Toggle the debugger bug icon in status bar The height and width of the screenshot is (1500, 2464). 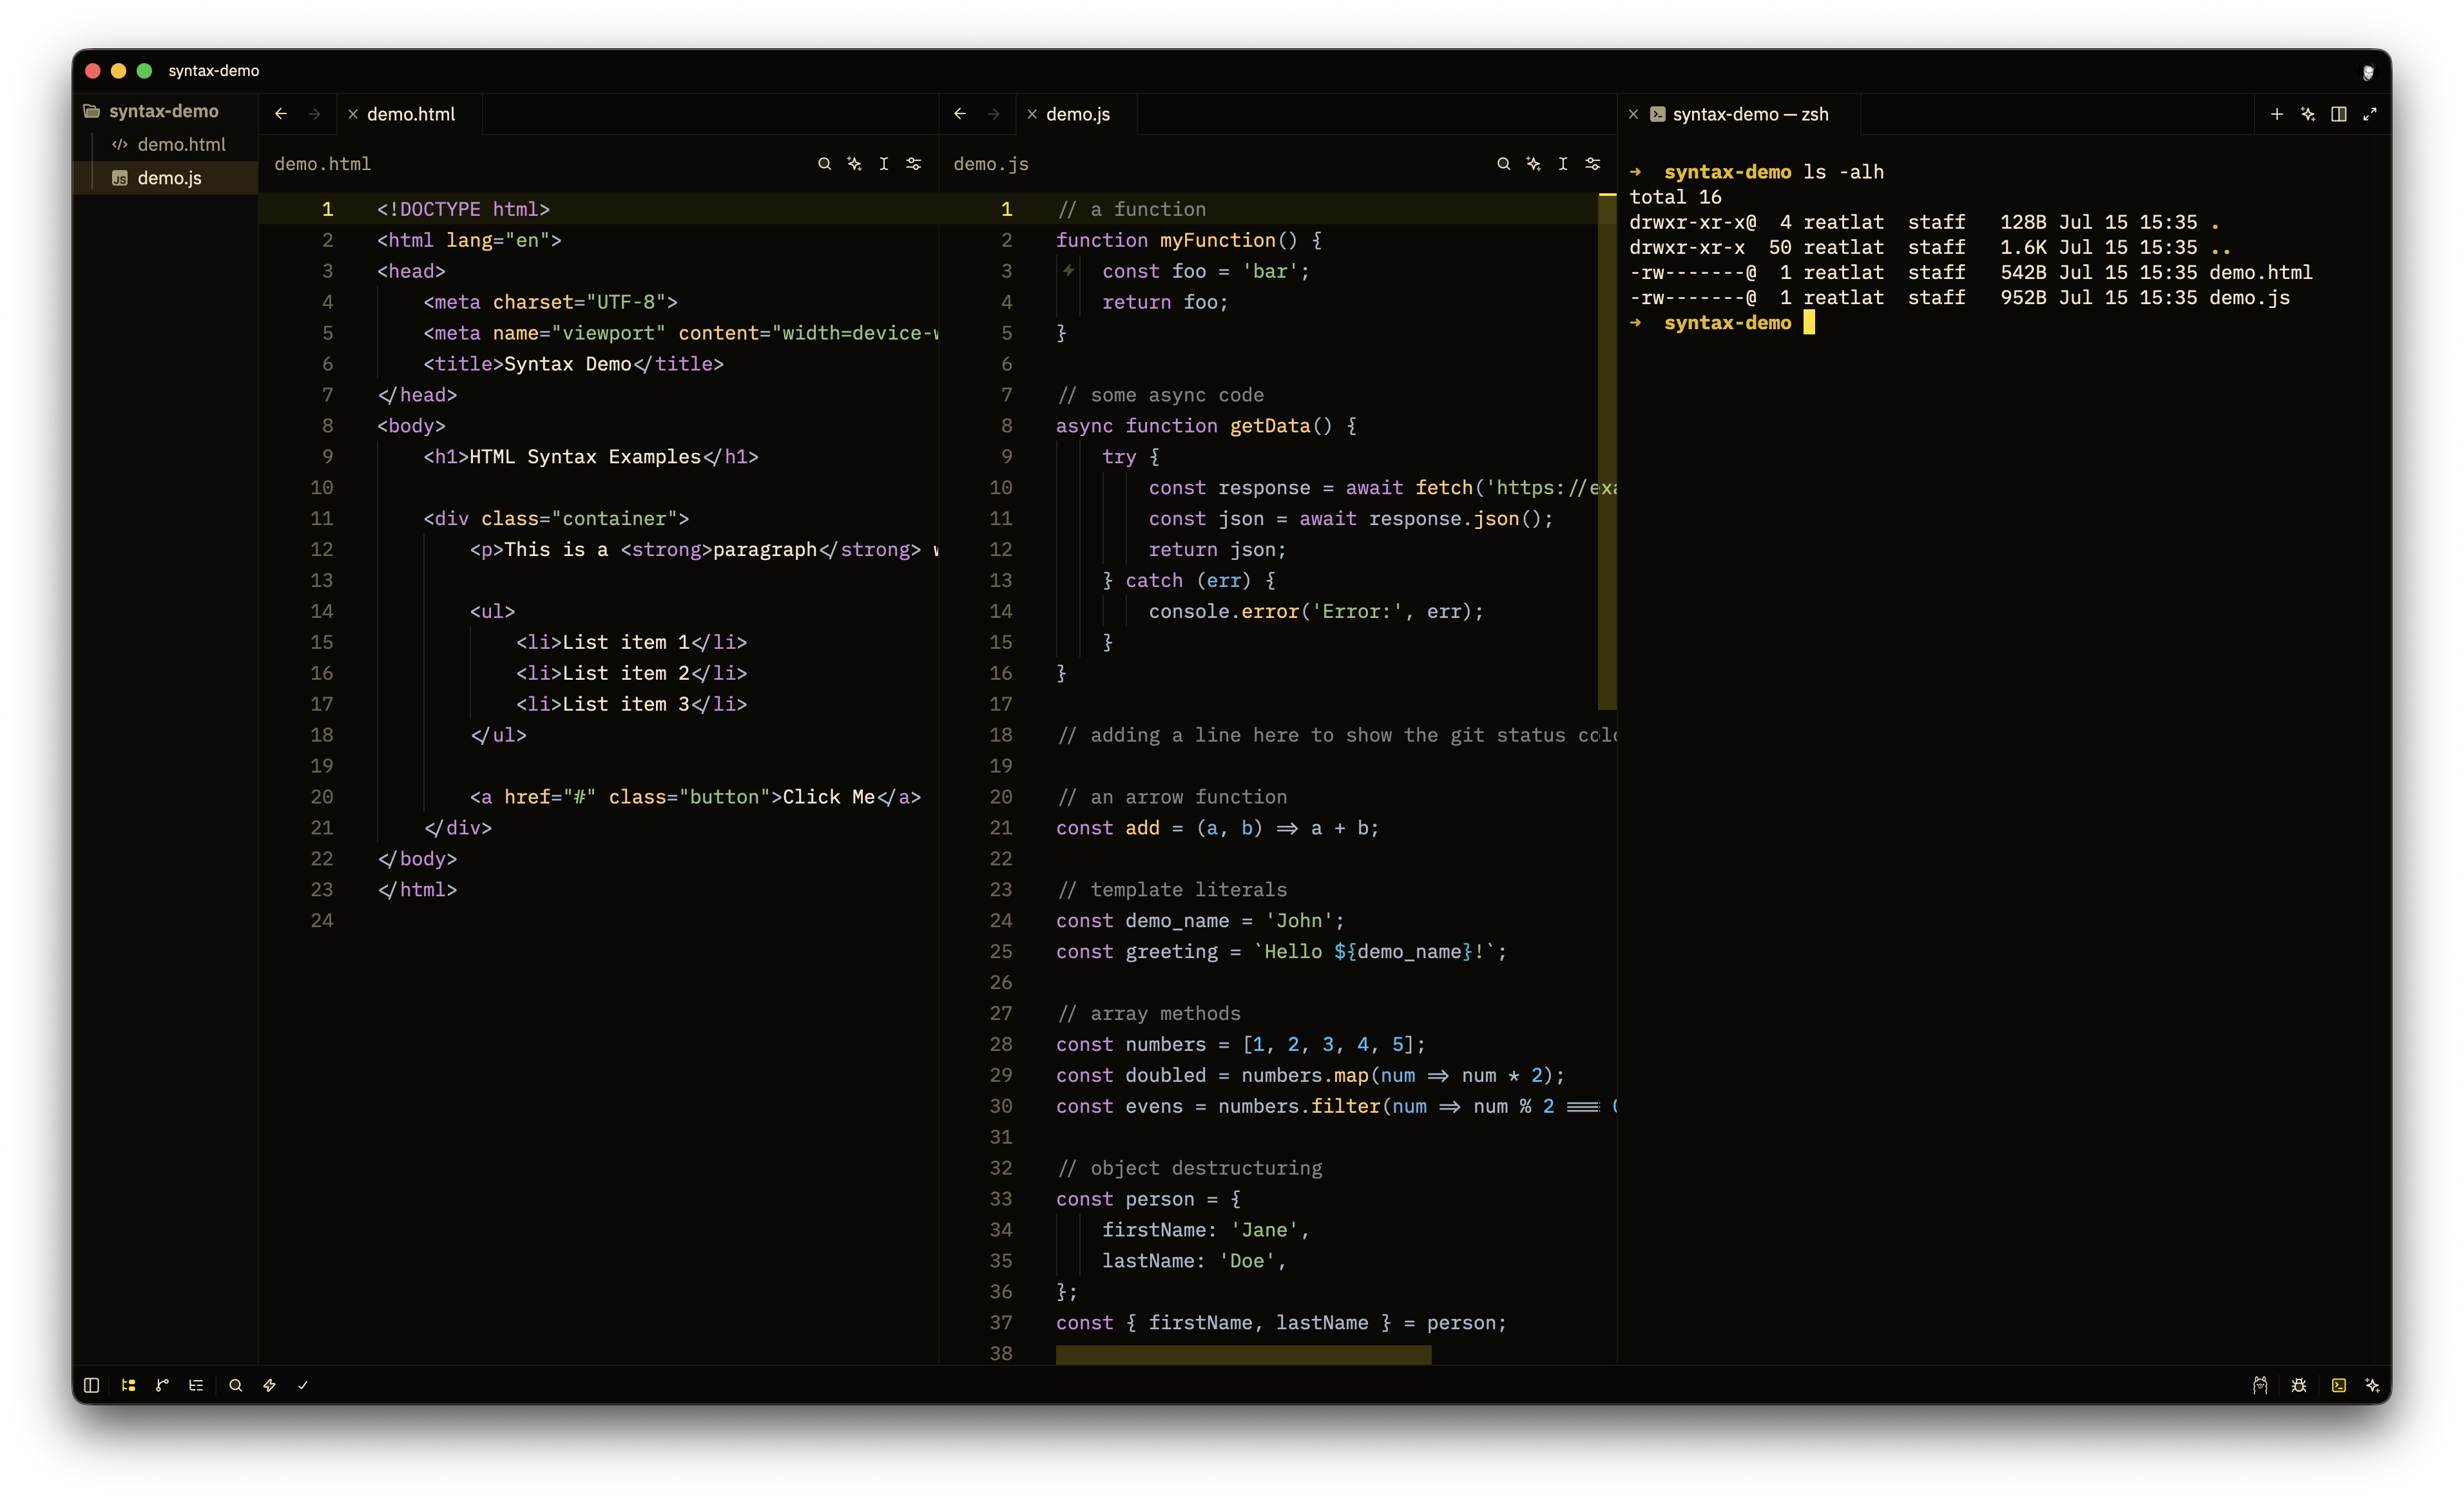click(x=2299, y=1385)
